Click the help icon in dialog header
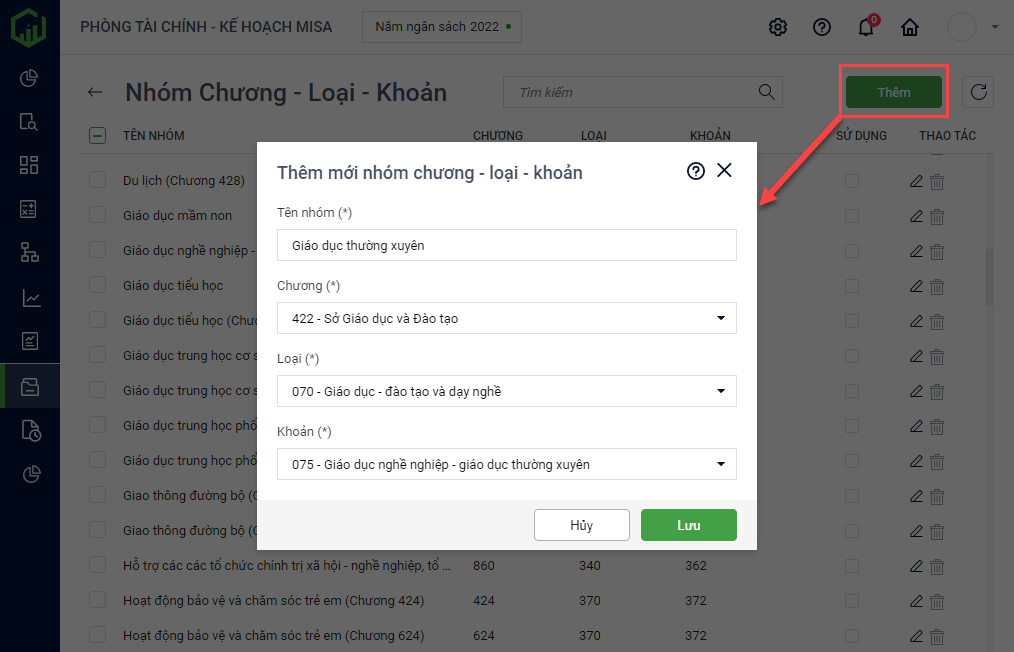The height and width of the screenshot is (652, 1014). [696, 171]
